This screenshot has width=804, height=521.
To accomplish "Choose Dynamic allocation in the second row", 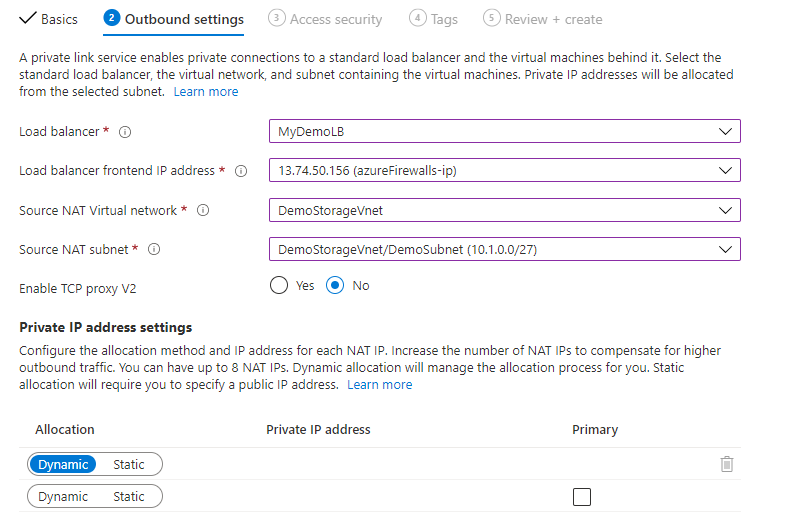I will (x=63, y=497).
